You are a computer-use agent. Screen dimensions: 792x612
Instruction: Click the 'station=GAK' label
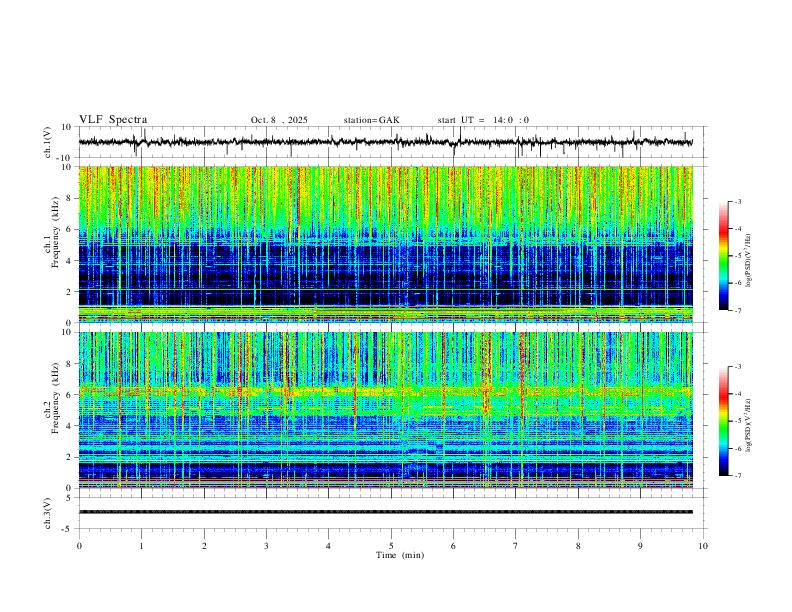[x=372, y=120]
